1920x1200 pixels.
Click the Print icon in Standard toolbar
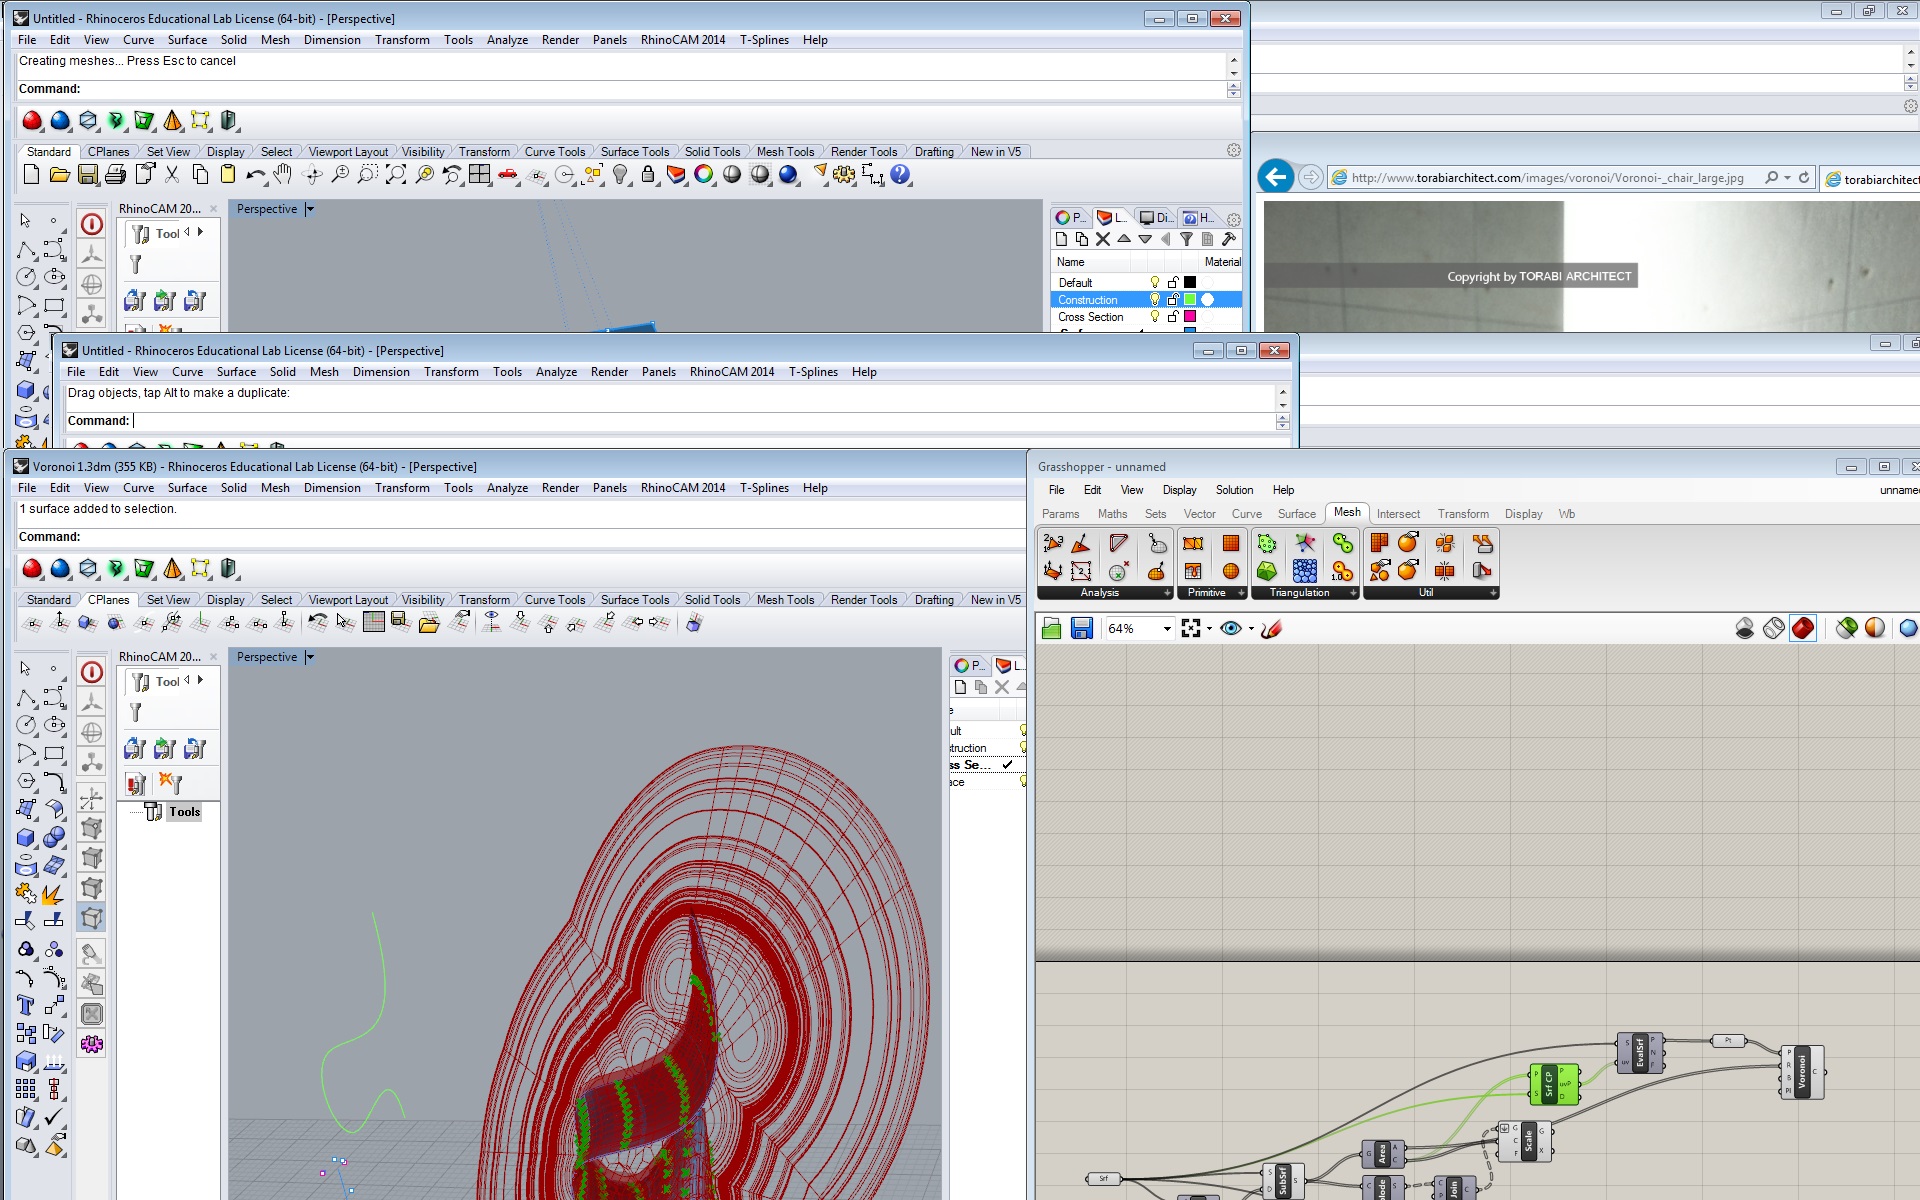click(115, 175)
